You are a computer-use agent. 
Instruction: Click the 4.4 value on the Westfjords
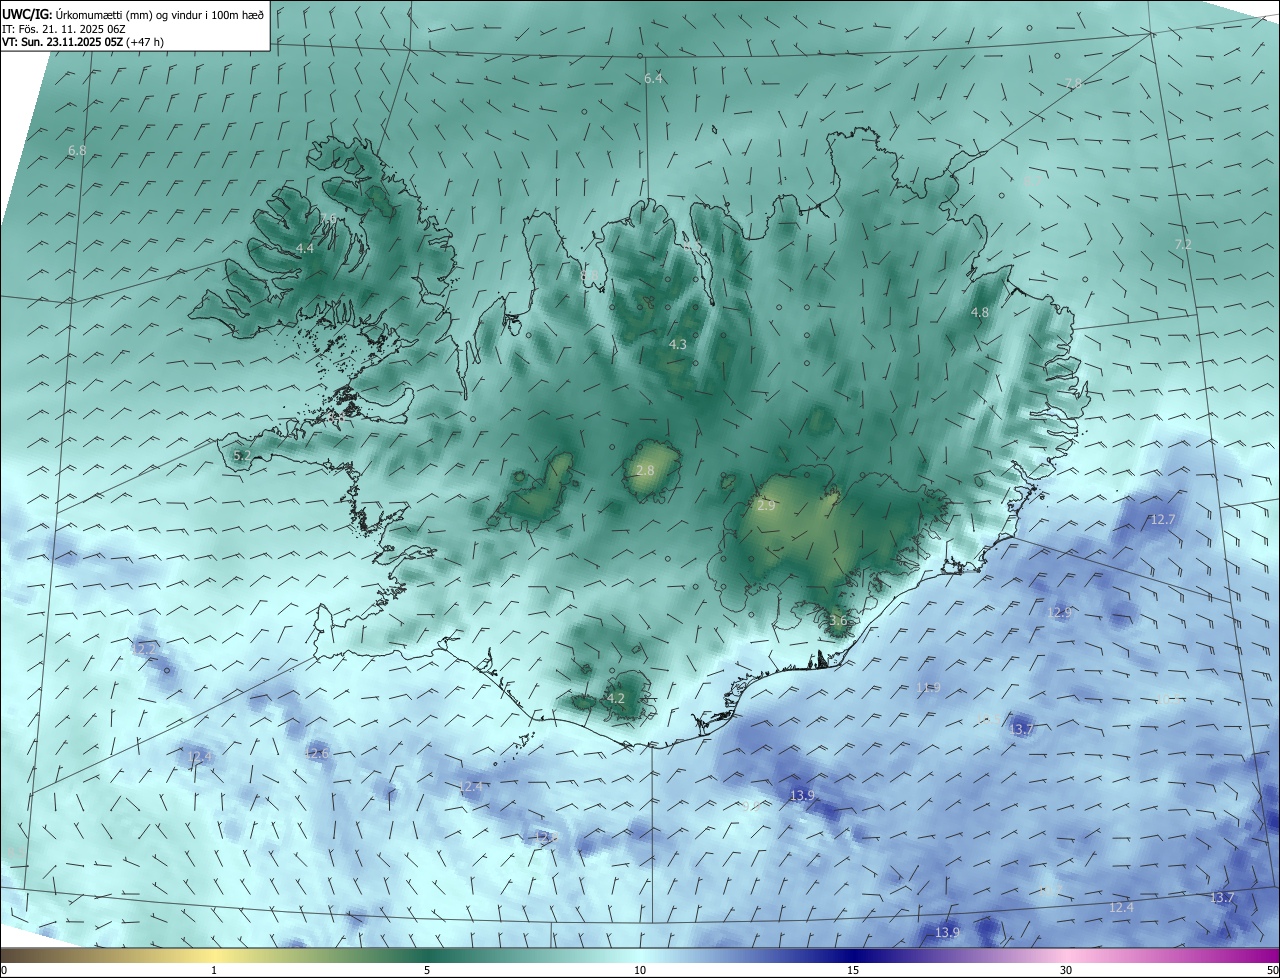pyautogui.click(x=305, y=248)
